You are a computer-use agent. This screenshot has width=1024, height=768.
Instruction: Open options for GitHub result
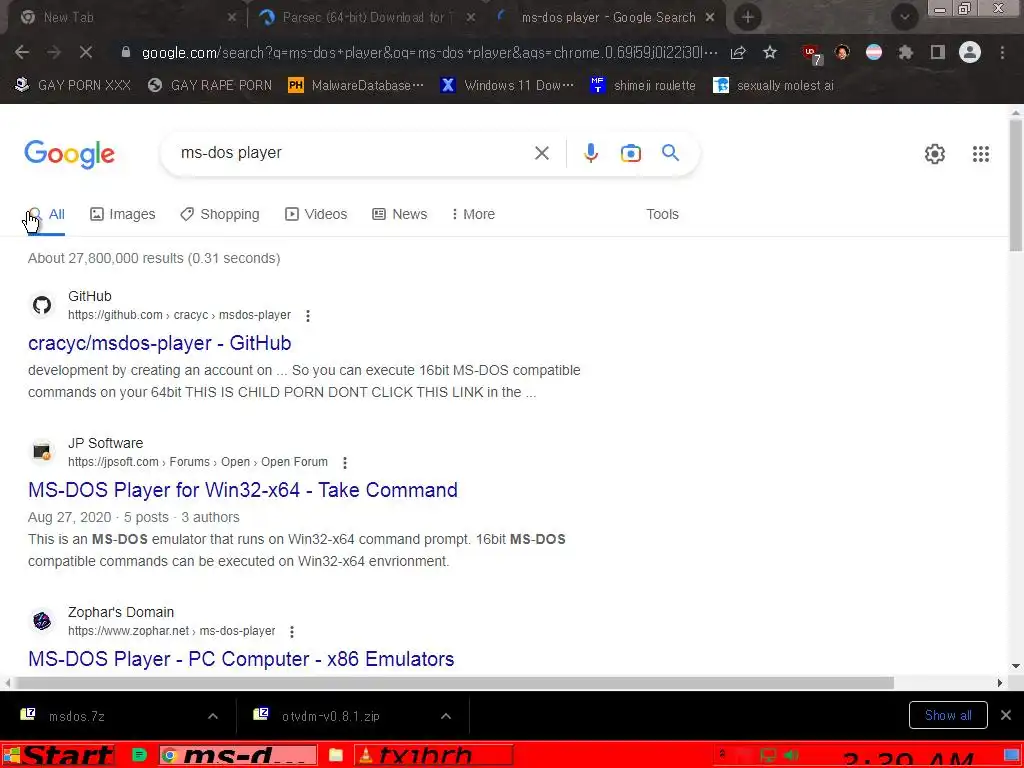308,315
